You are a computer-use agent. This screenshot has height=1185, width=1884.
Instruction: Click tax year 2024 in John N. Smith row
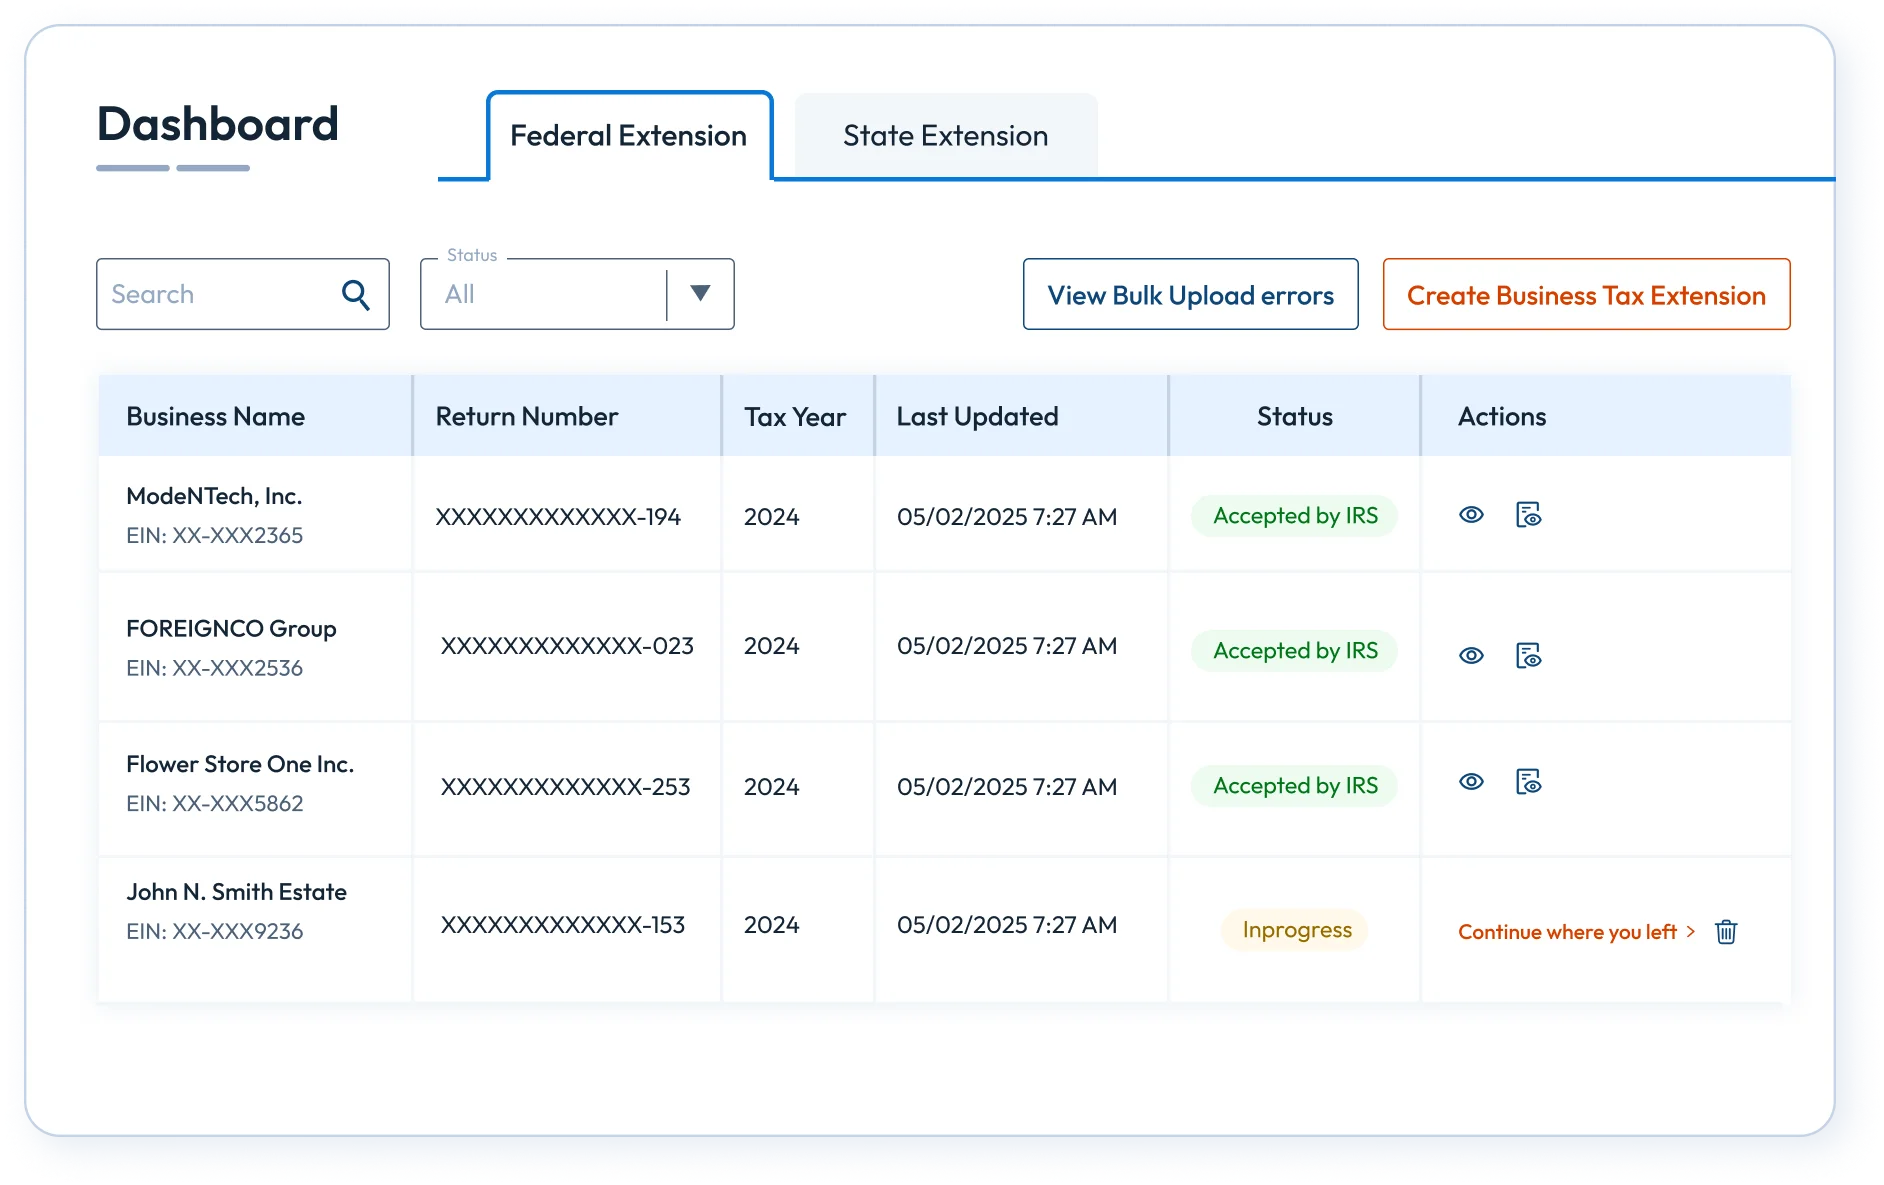click(771, 925)
